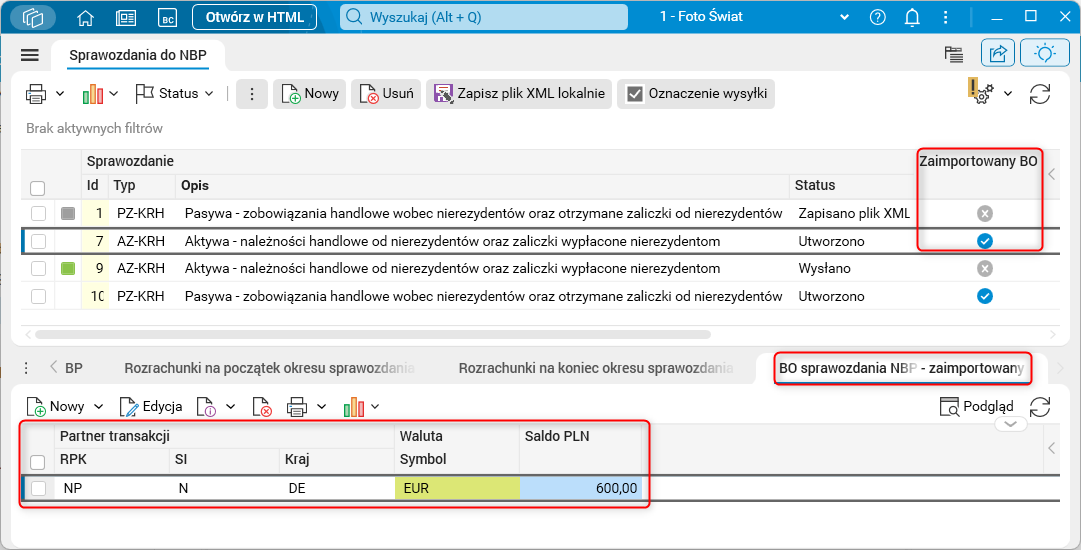Toggle the lightbulb tips button
Screen dimensions: 1081x550
[x=1045, y=54]
